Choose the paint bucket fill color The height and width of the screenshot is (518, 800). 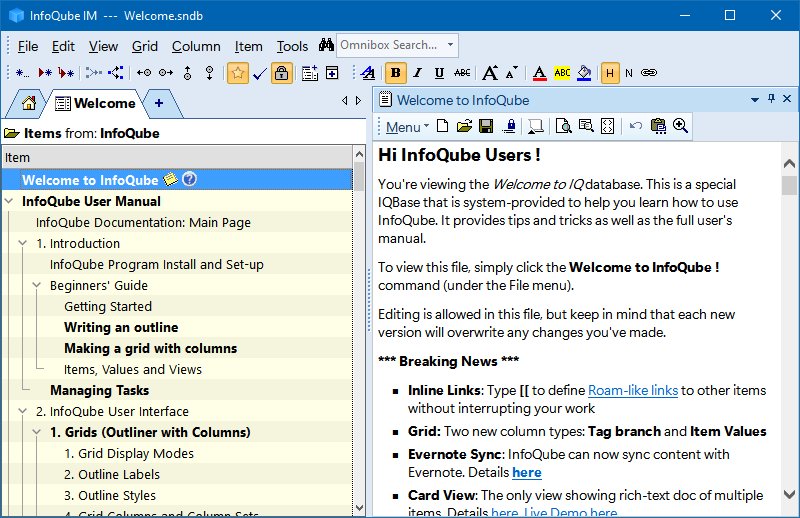(584, 73)
